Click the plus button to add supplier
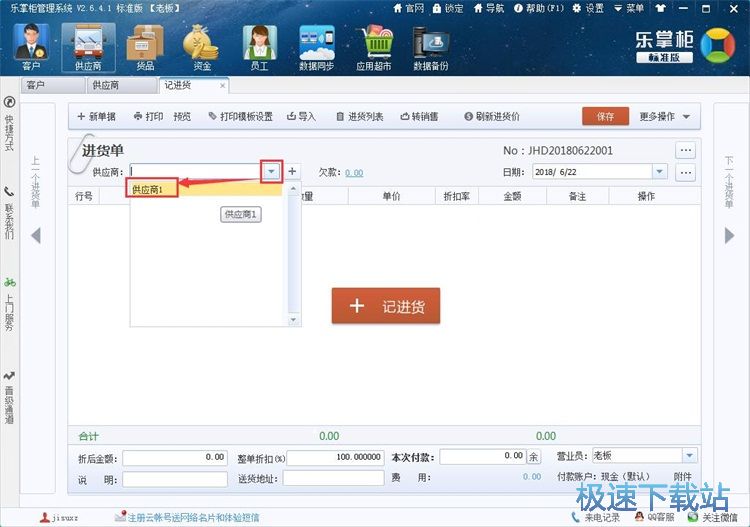 (292, 171)
